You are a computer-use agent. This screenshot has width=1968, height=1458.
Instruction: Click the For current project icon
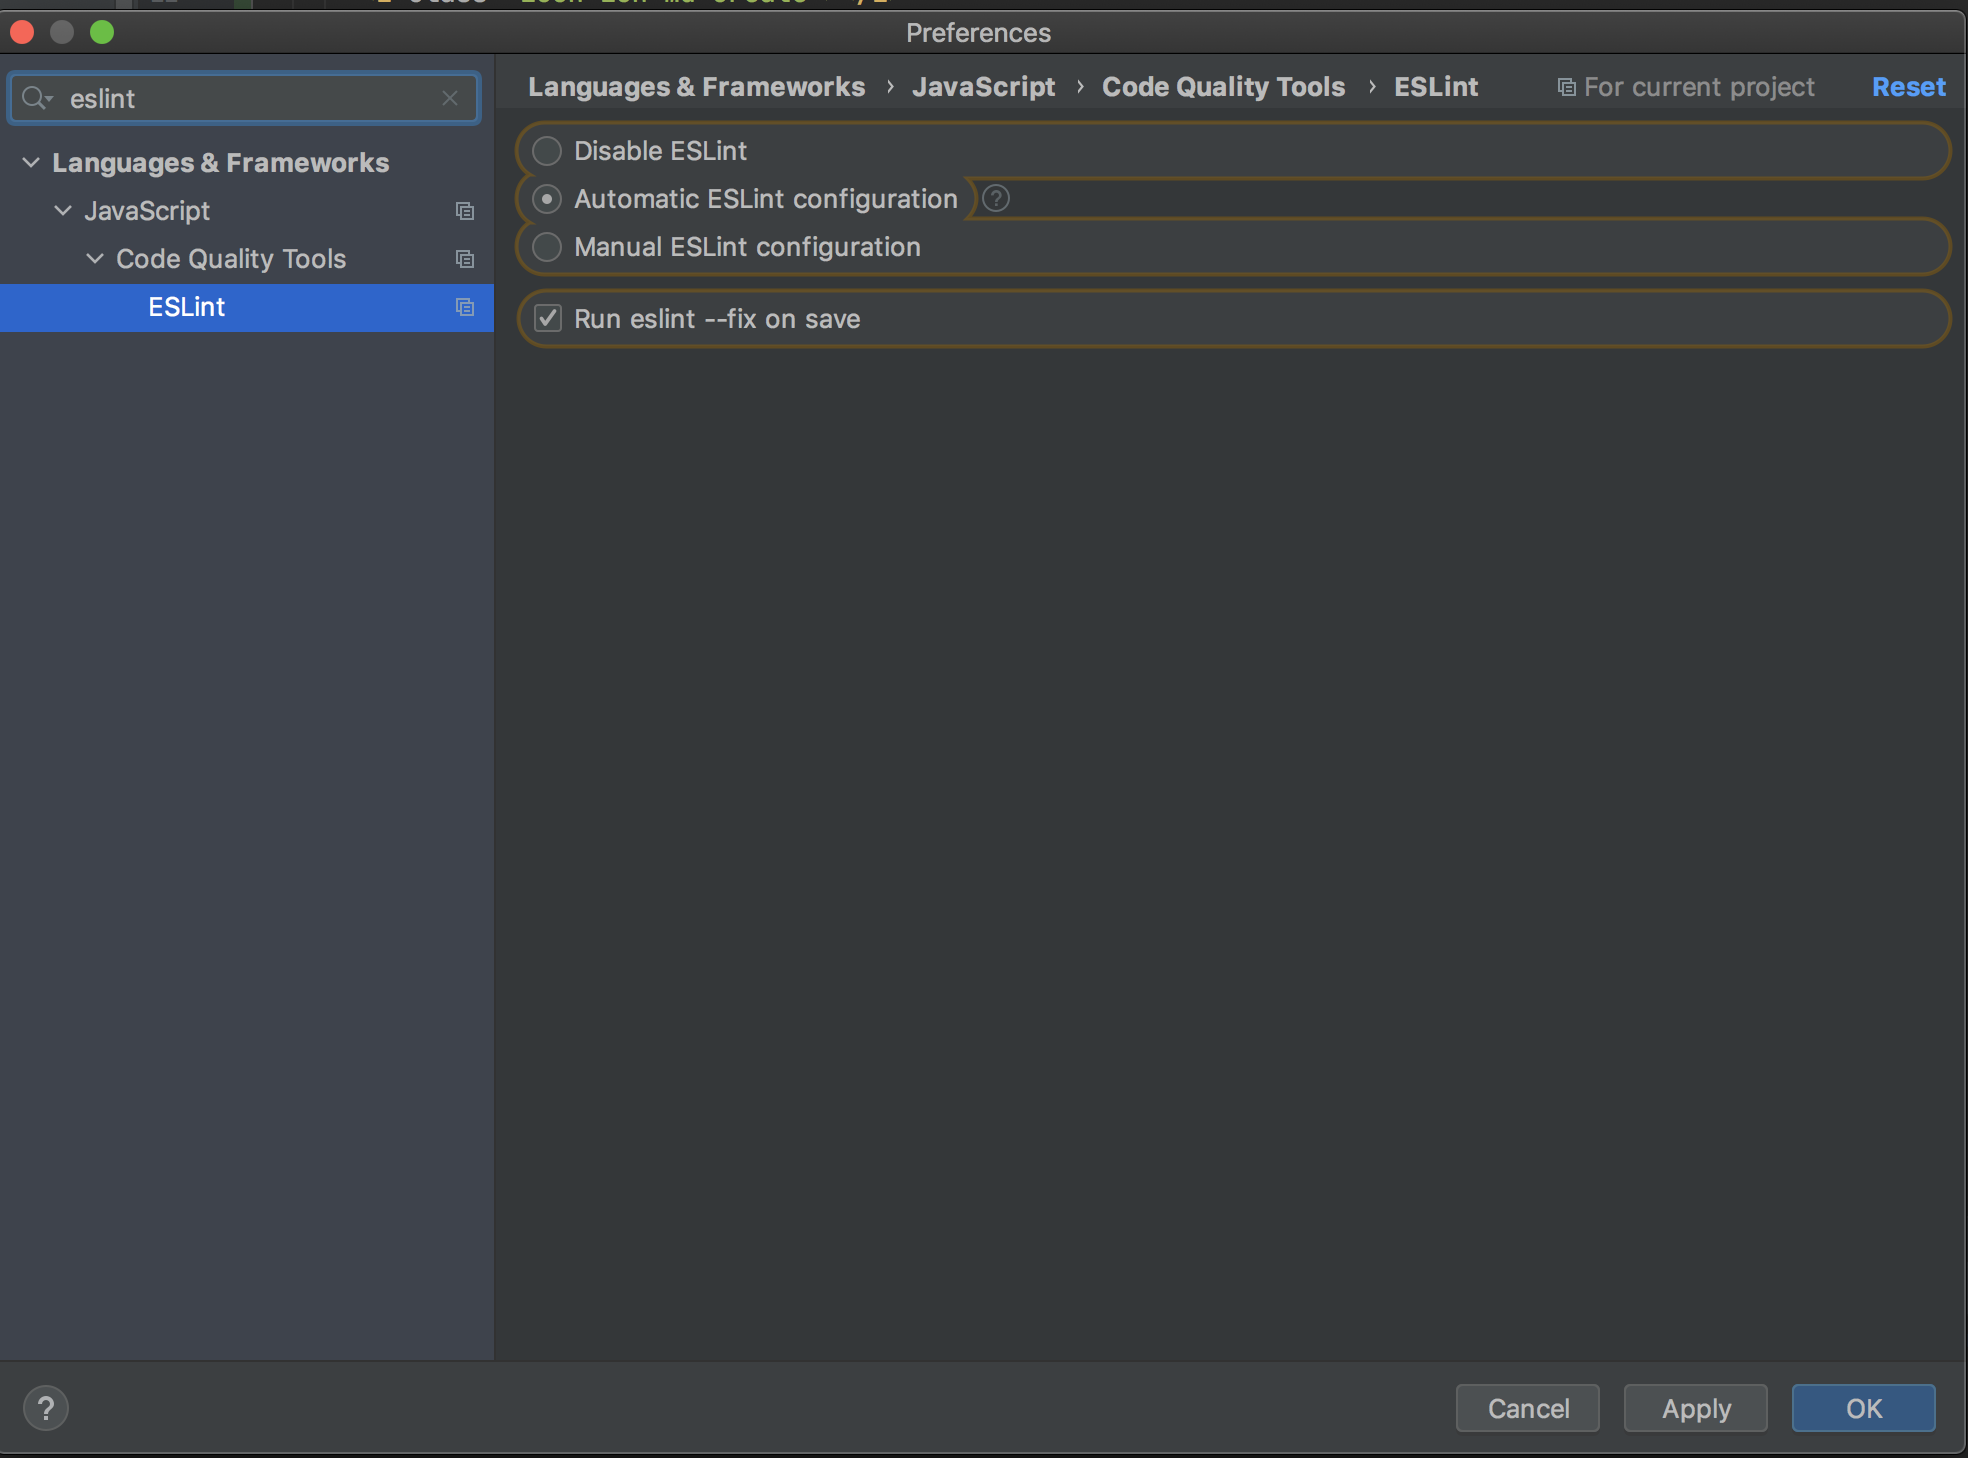1567,88
